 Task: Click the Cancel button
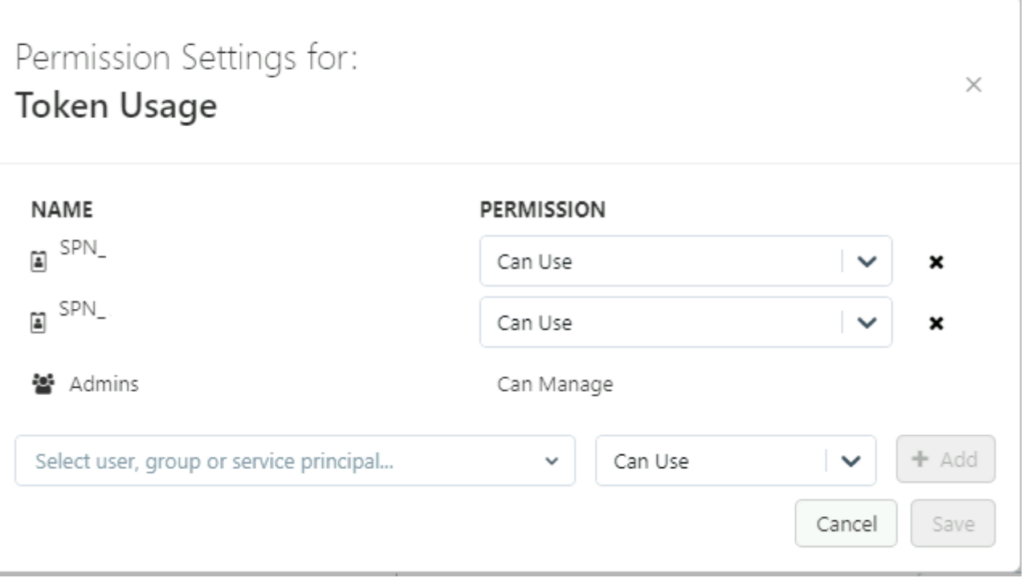click(847, 524)
